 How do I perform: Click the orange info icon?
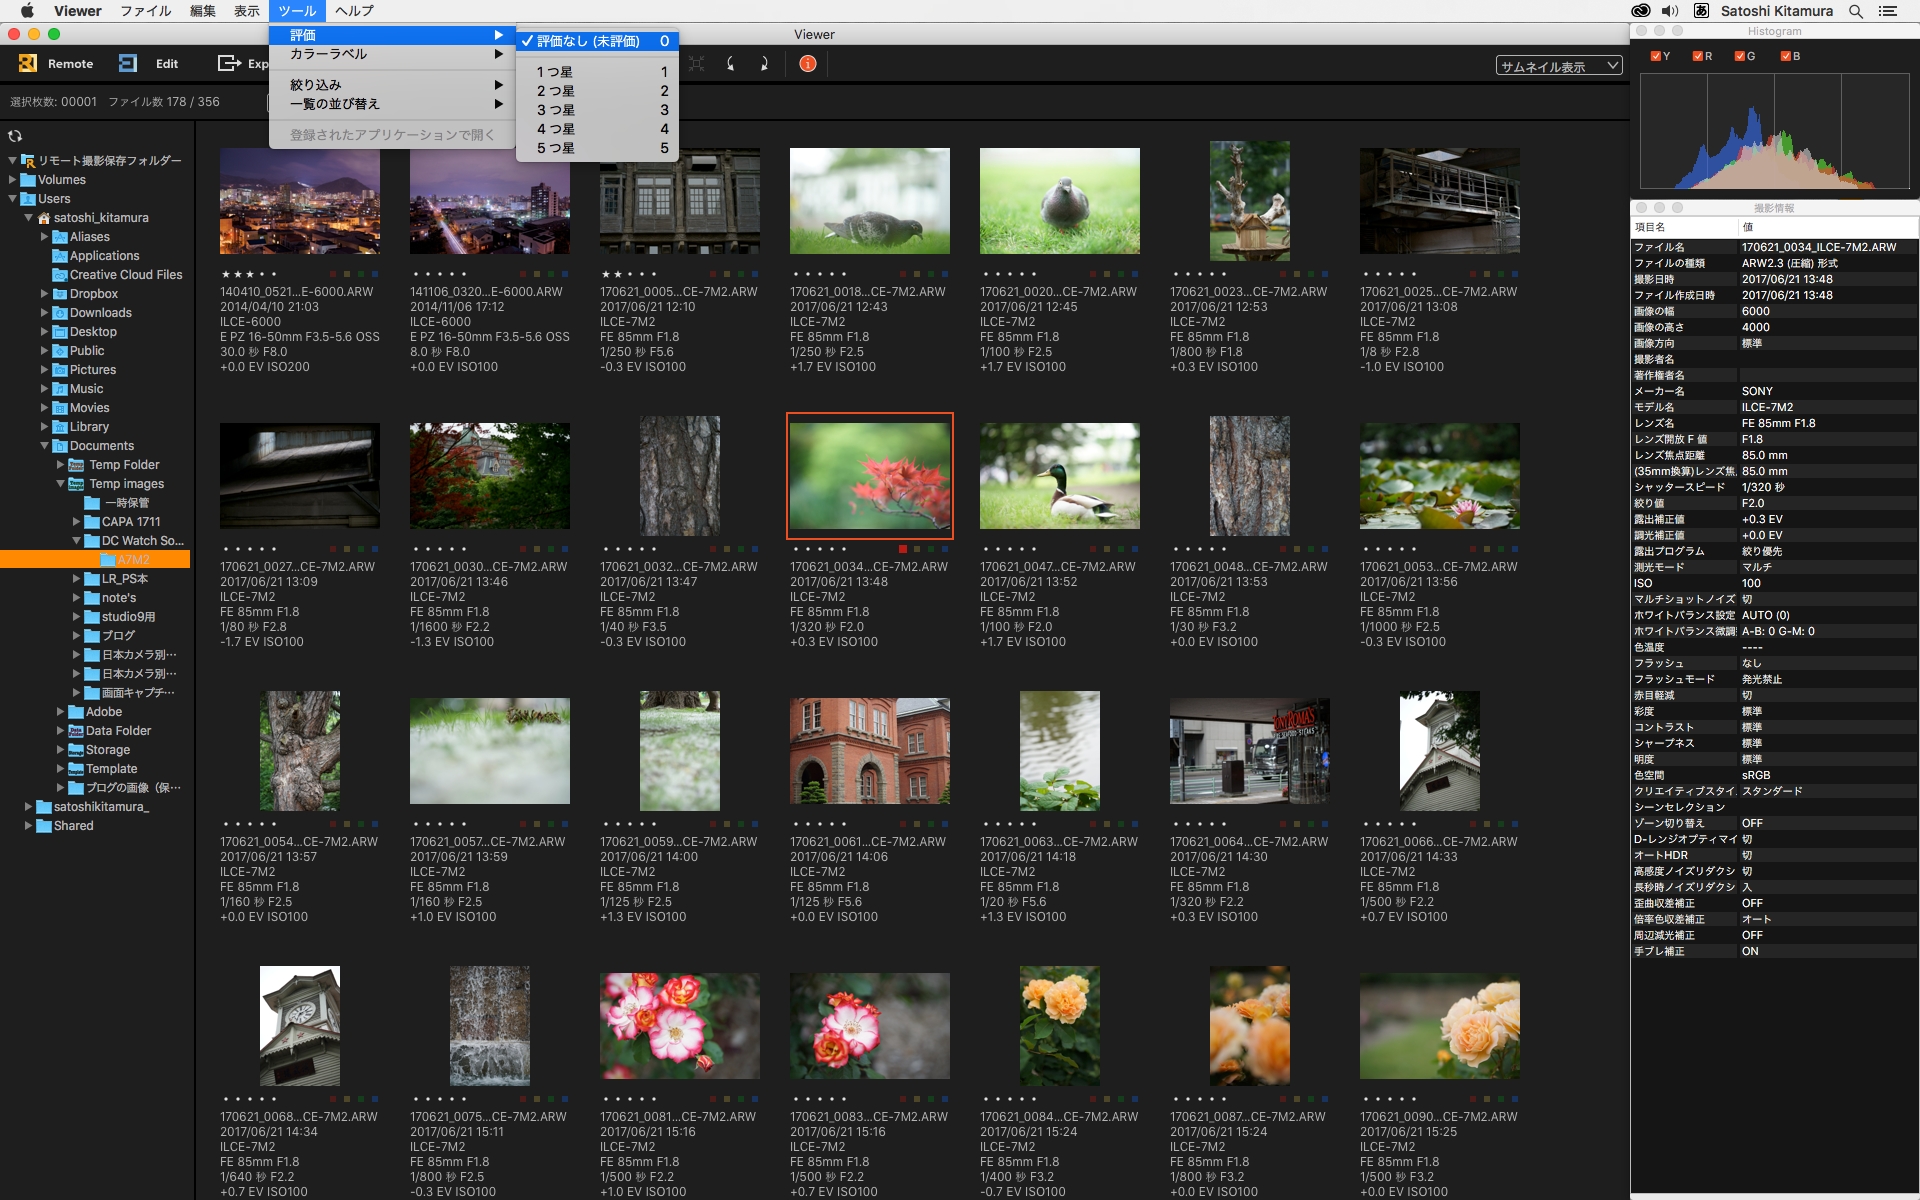[x=808, y=64]
